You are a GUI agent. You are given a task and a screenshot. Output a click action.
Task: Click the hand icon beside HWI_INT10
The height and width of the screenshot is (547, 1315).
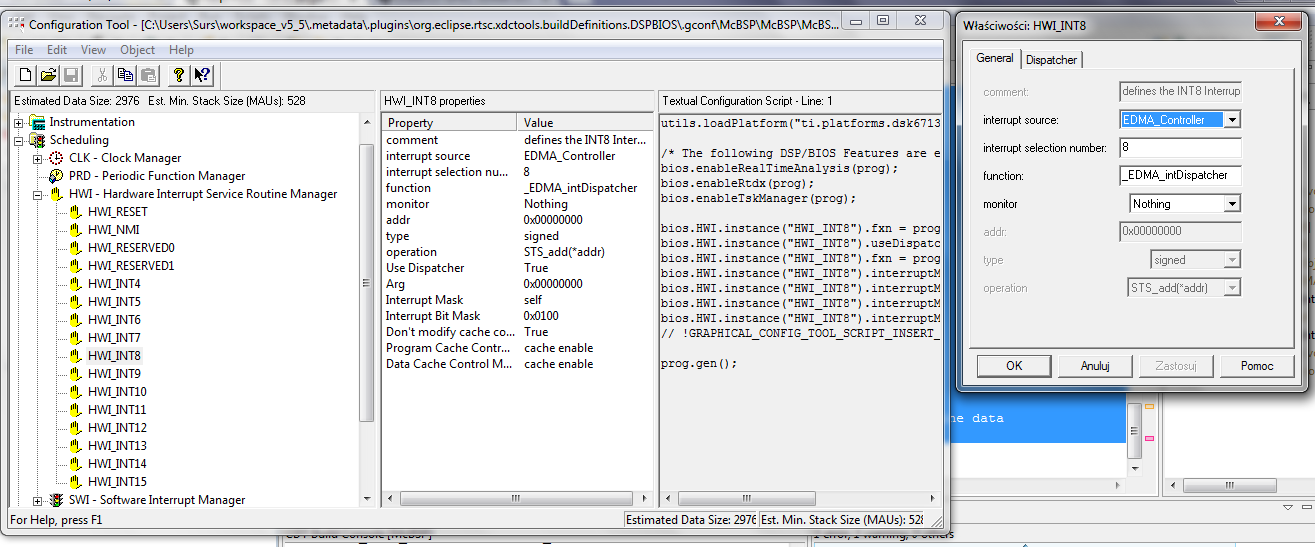point(76,392)
